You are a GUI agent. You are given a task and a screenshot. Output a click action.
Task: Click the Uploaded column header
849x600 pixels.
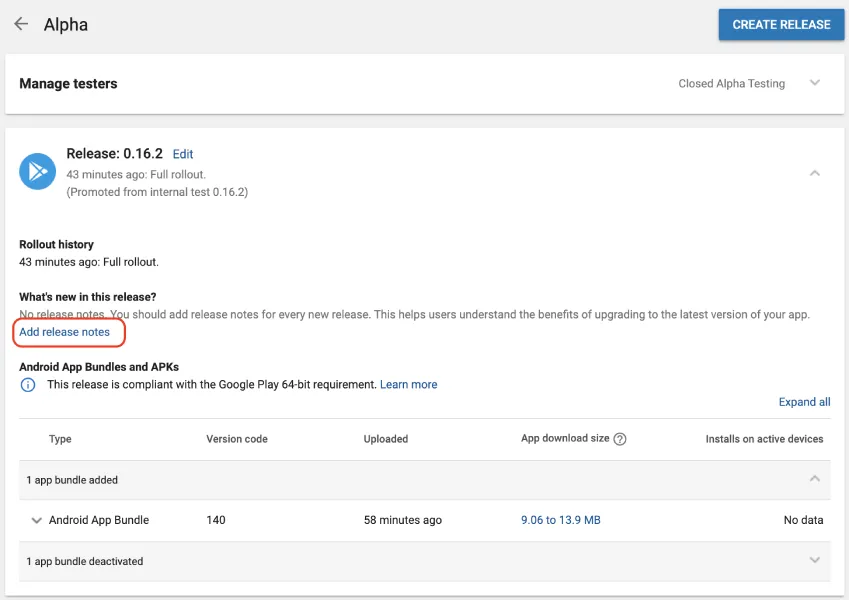(386, 439)
